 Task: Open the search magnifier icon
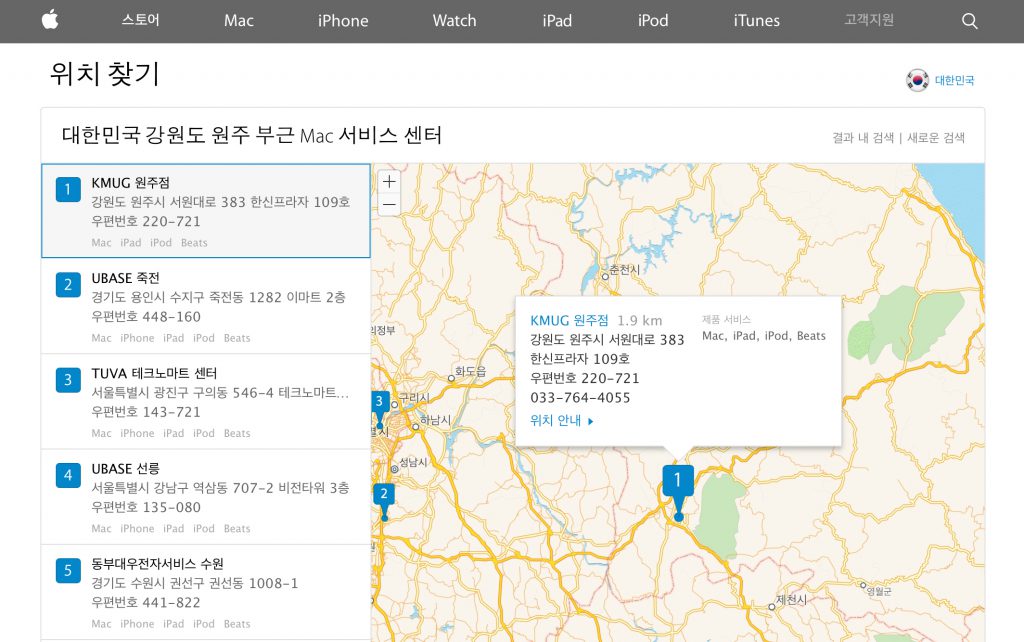pos(968,20)
